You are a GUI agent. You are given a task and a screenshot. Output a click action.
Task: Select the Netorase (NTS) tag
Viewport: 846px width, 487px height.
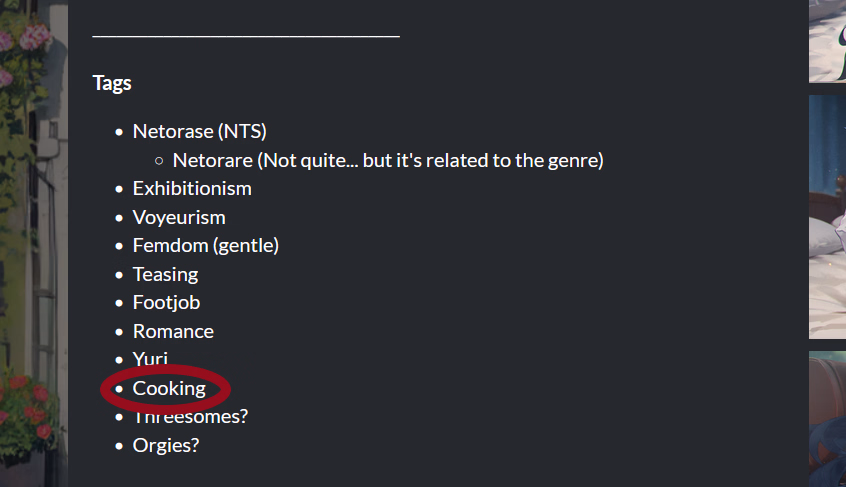tap(200, 131)
